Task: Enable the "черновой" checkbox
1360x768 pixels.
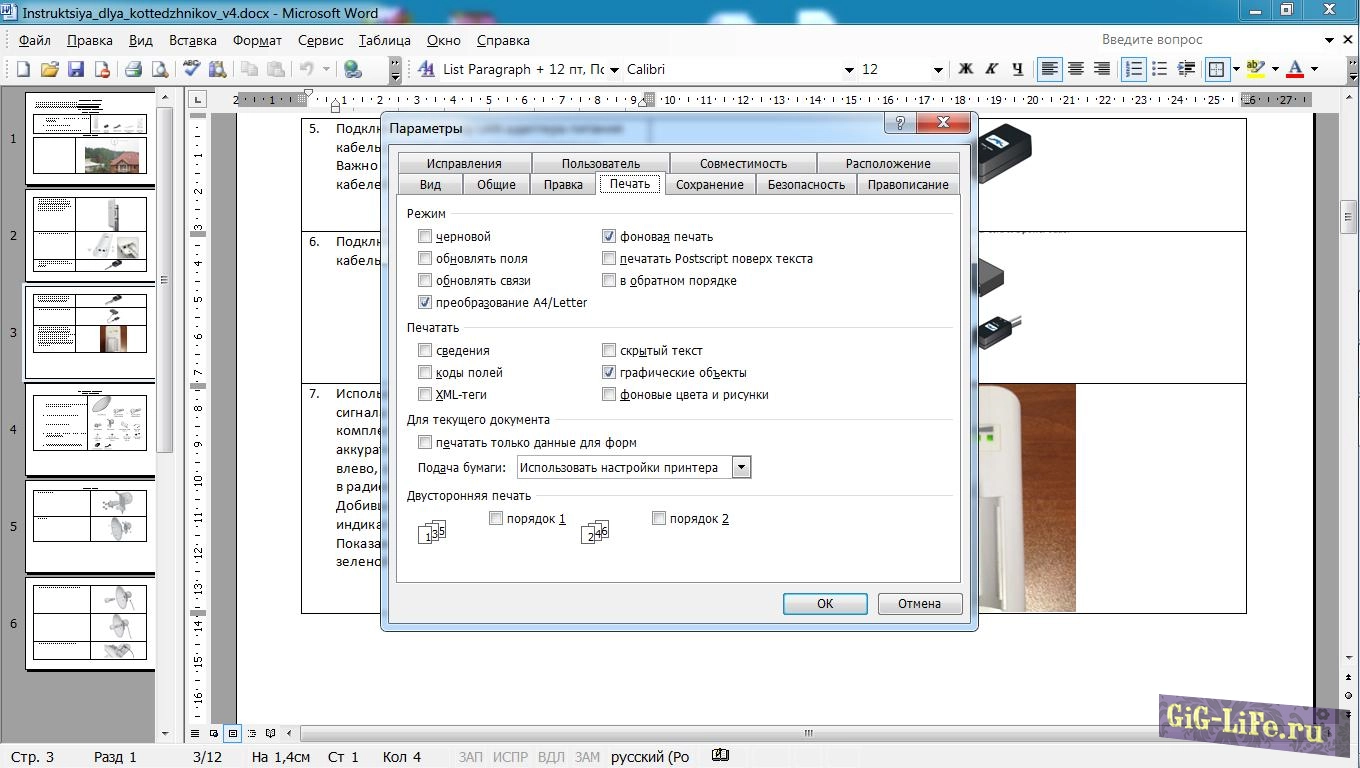Action: coord(425,237)
